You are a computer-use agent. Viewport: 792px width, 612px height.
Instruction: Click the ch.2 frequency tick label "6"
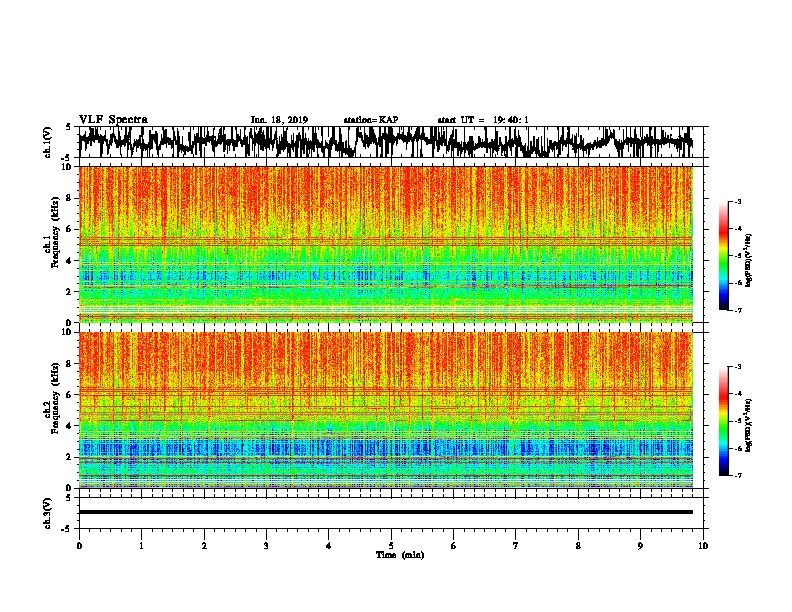70,395
